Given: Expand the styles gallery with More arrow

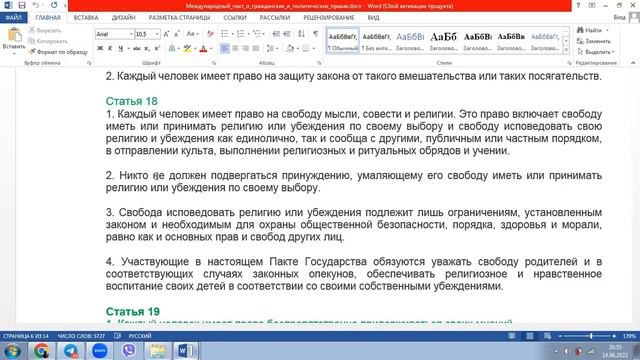Looking at the screenshot, I should pyautogui.click(x=566, y=50).
